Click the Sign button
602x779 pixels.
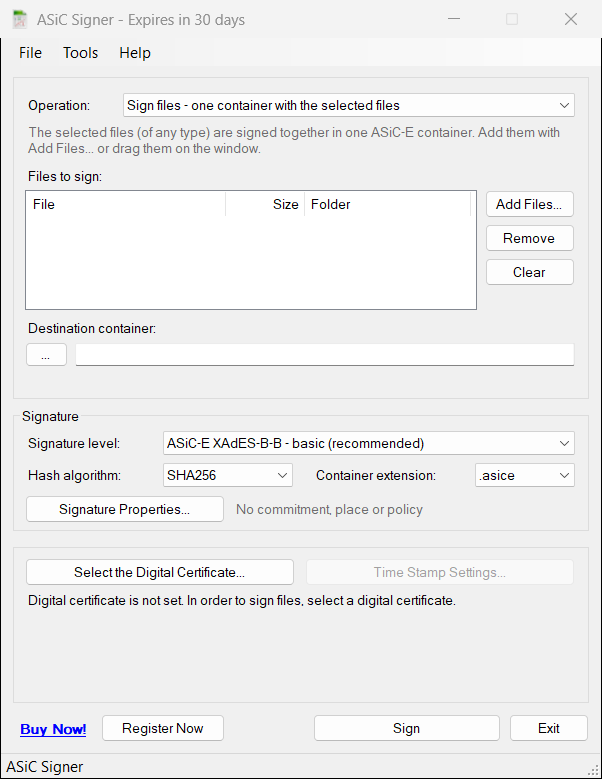[407, 728]
